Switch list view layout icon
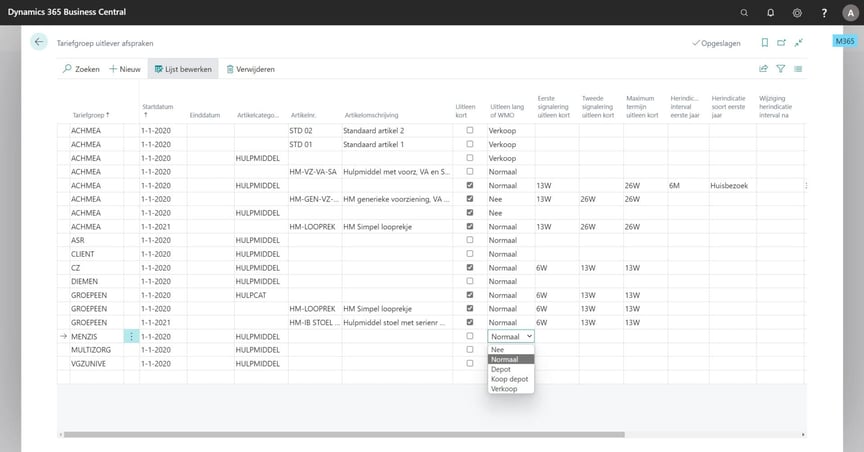The width and height of the screenshot is (864, 452). coord(798,69)
